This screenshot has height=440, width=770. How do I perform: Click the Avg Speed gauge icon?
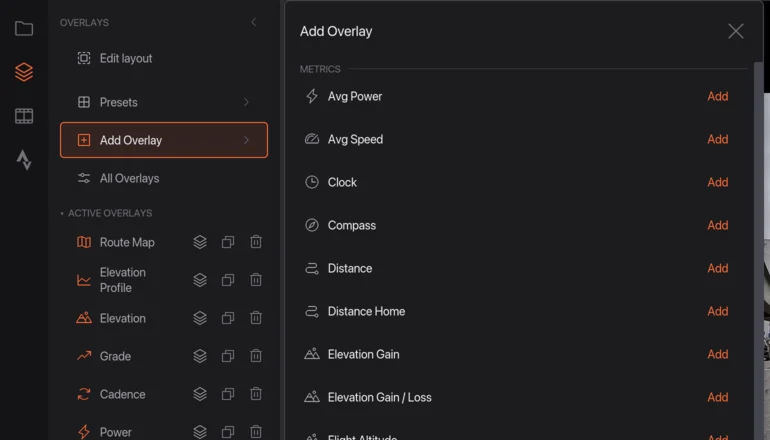click(312, 139)
